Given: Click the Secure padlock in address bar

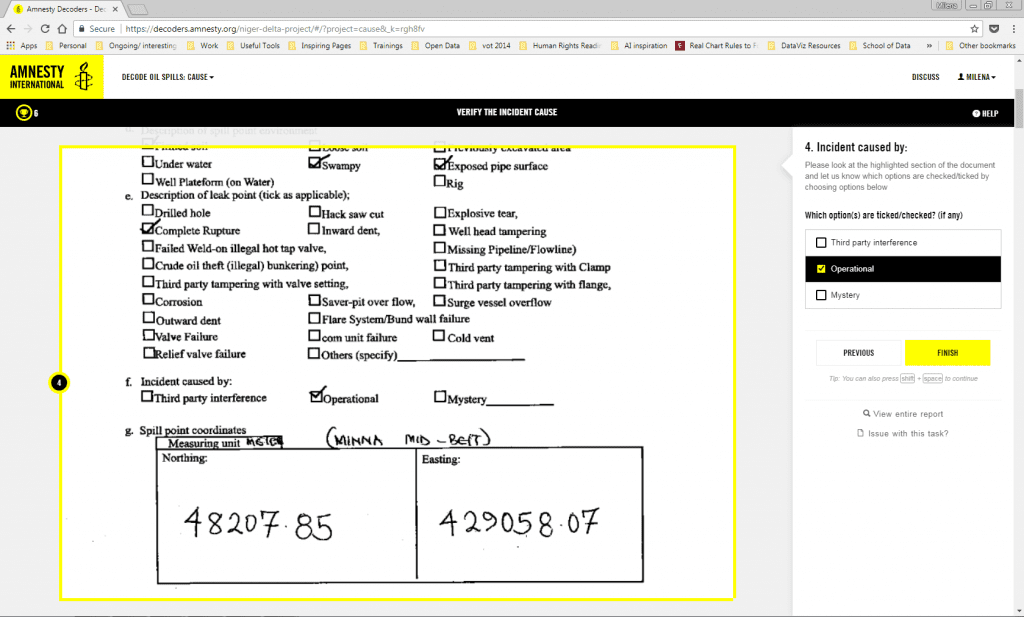Looking at the screenshot, I should [x=82, y=29].
